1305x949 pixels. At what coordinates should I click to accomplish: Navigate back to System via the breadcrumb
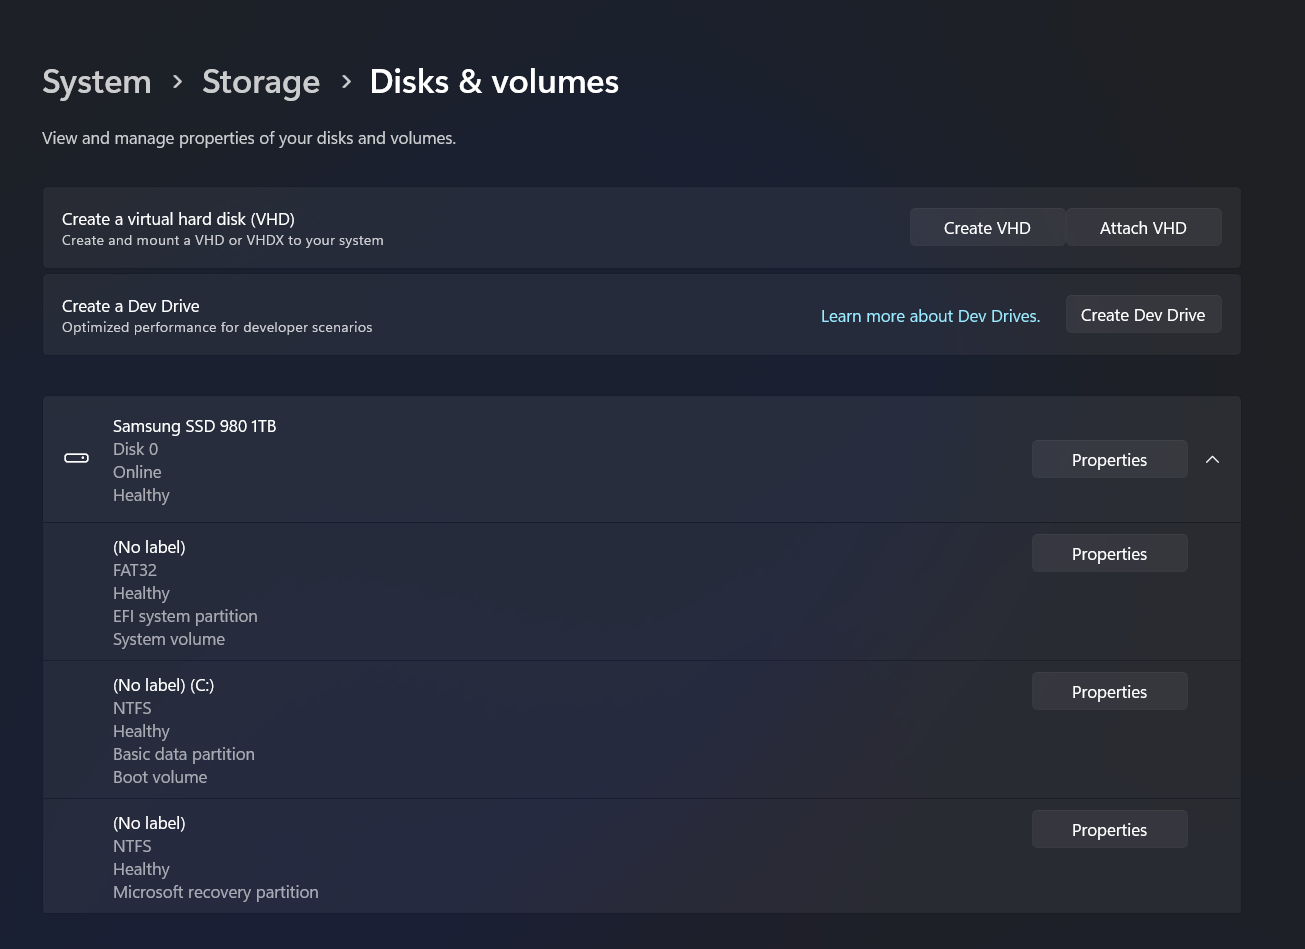click(x=96, y=81)
